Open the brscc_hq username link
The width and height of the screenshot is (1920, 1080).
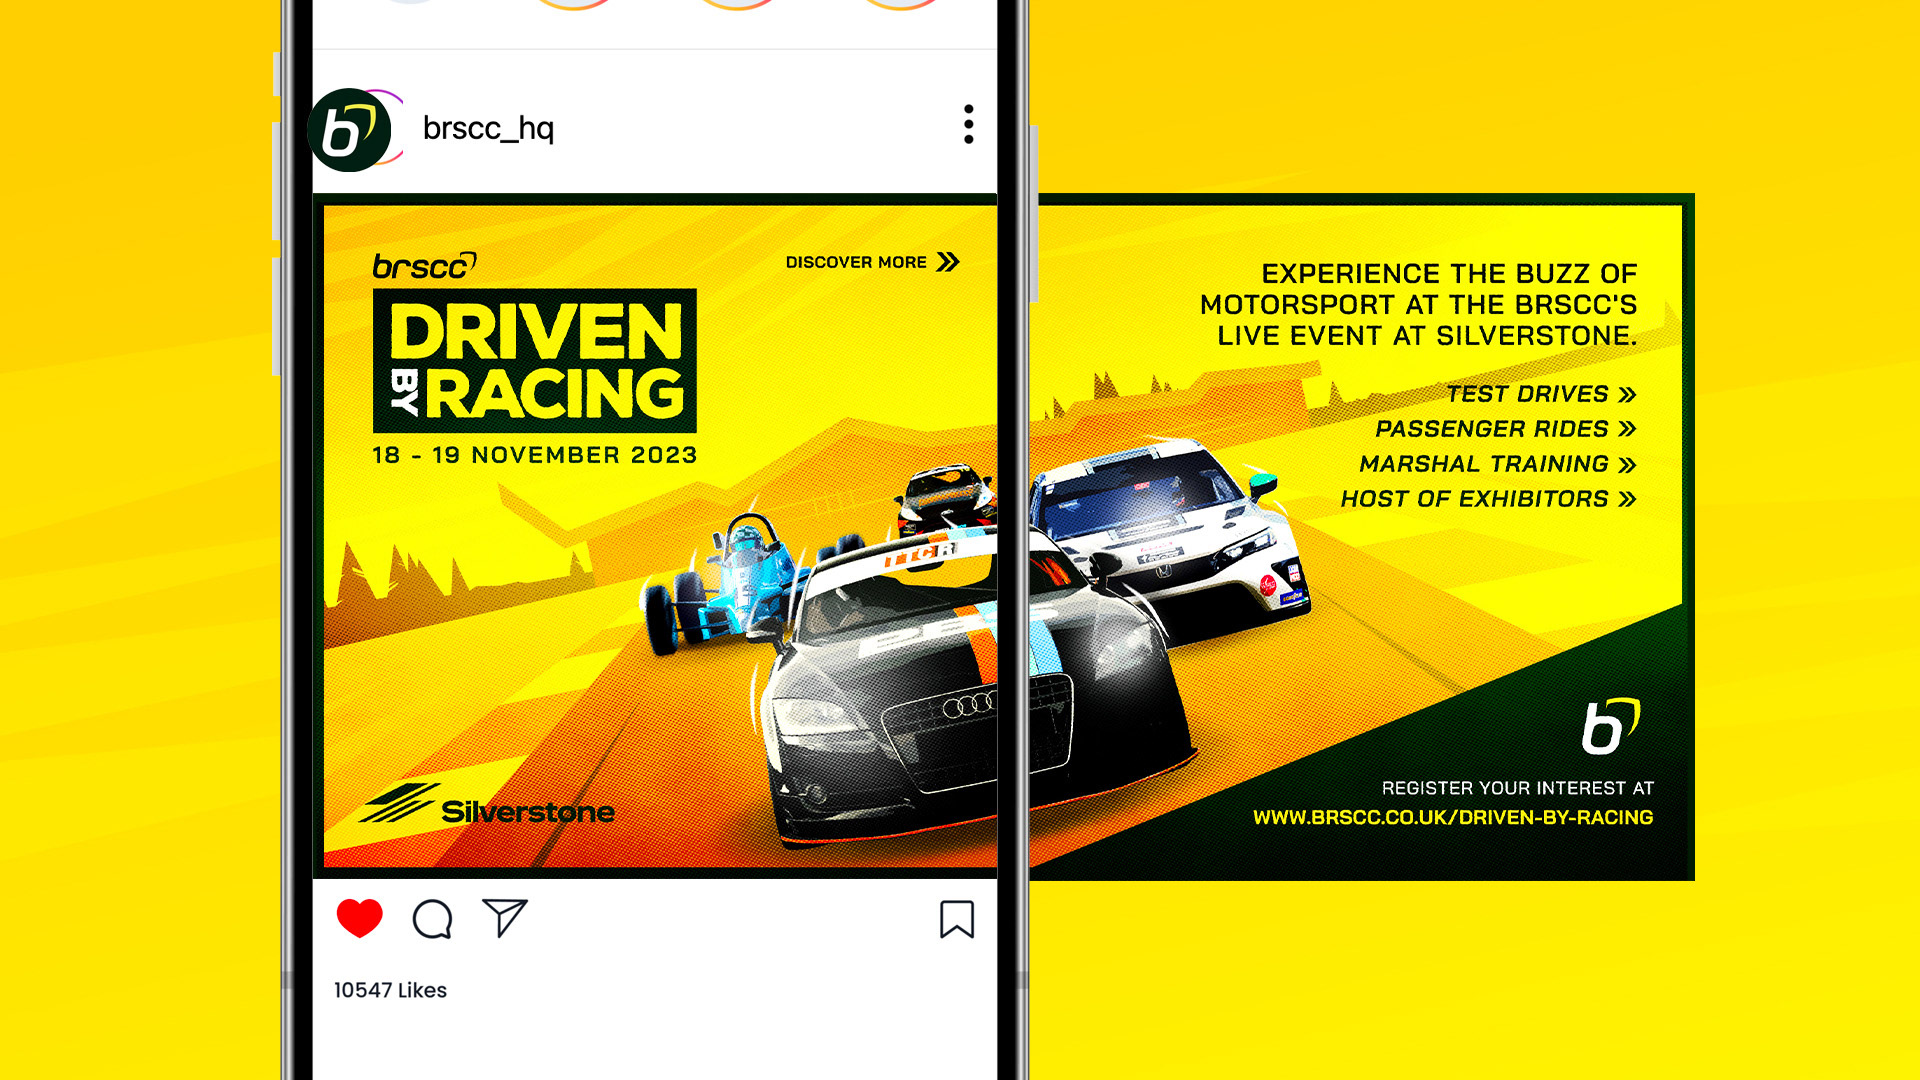point(488,129)
